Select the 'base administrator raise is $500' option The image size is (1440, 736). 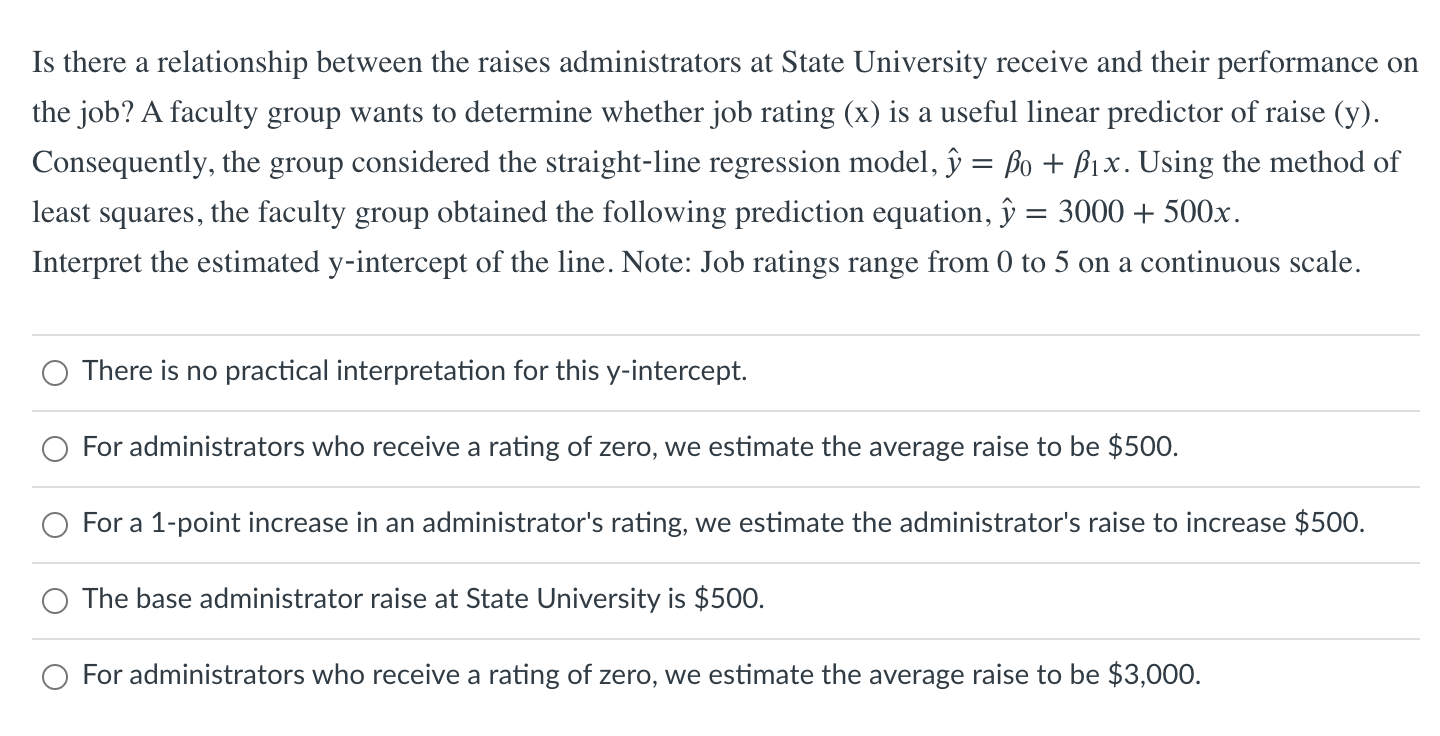click(55, 601)
